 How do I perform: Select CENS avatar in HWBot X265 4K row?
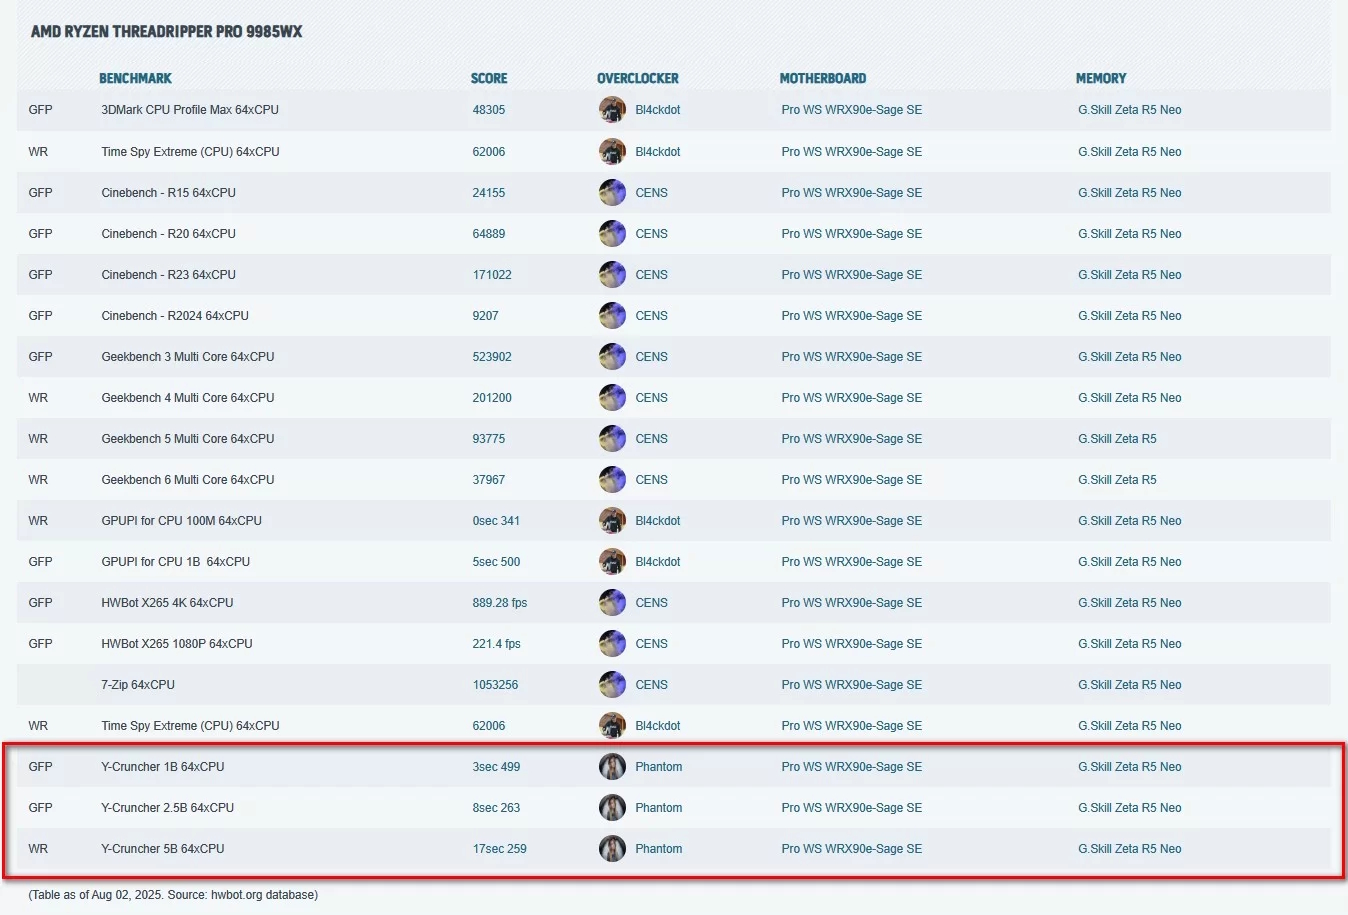(612, 603)
